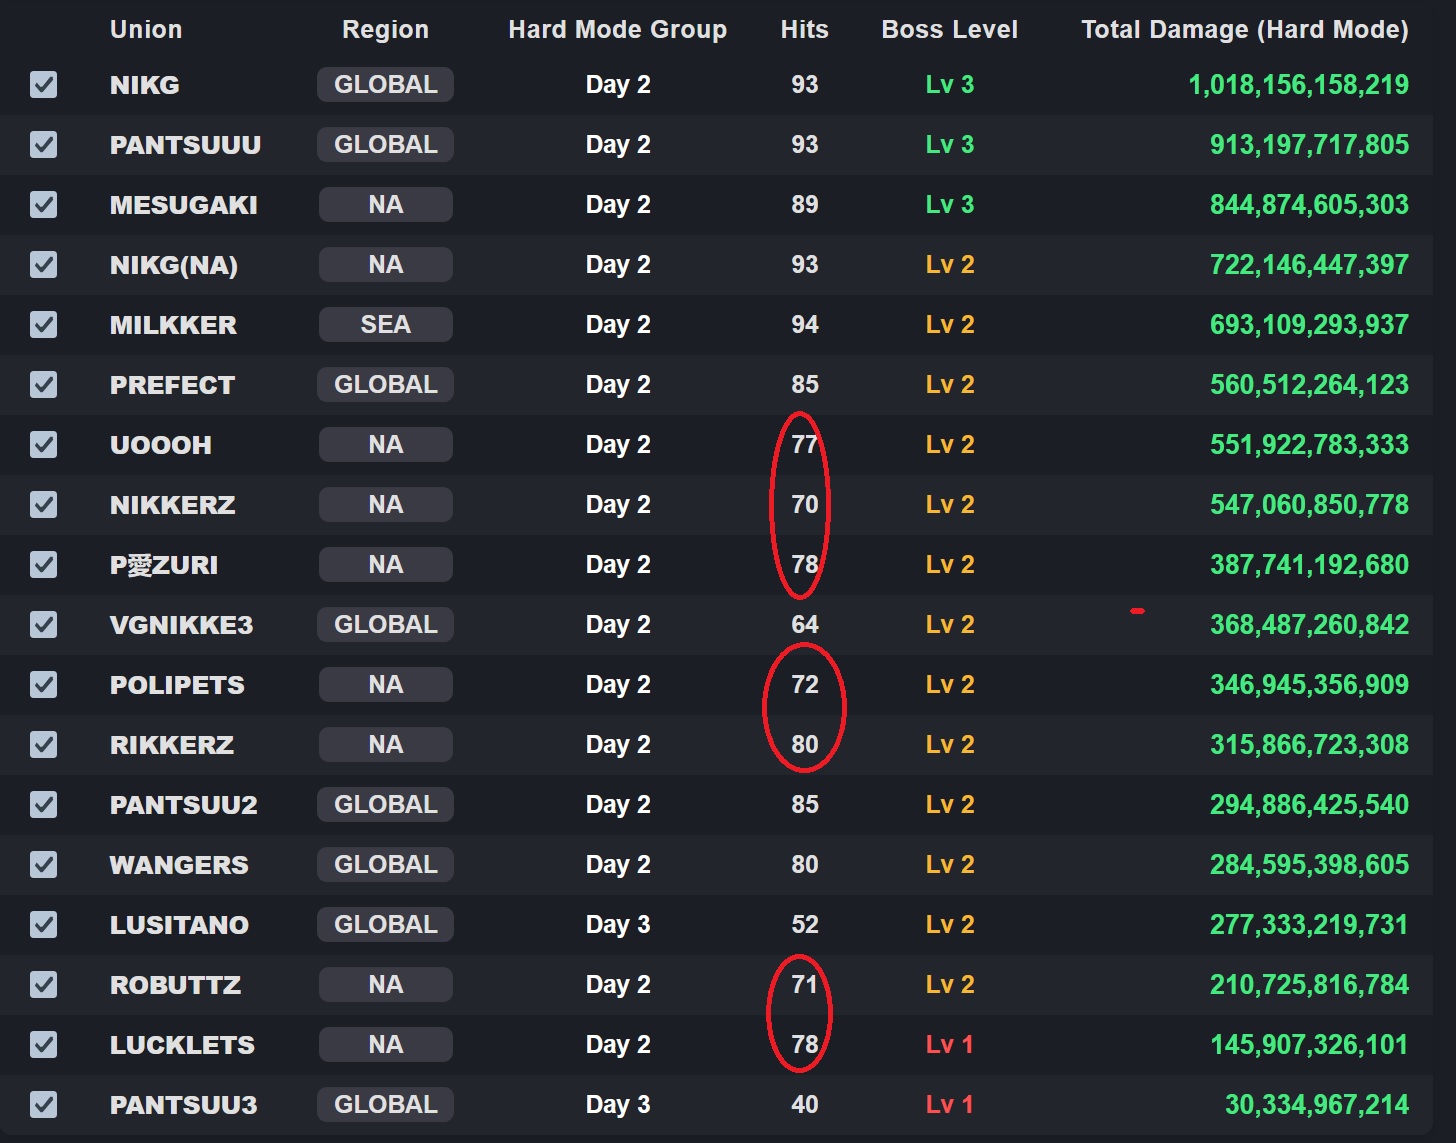Select damage value 913,197,717,805
The height and width of the screenshot is (1143, 1456).
pyautogui.click(x=1309, y=145)
